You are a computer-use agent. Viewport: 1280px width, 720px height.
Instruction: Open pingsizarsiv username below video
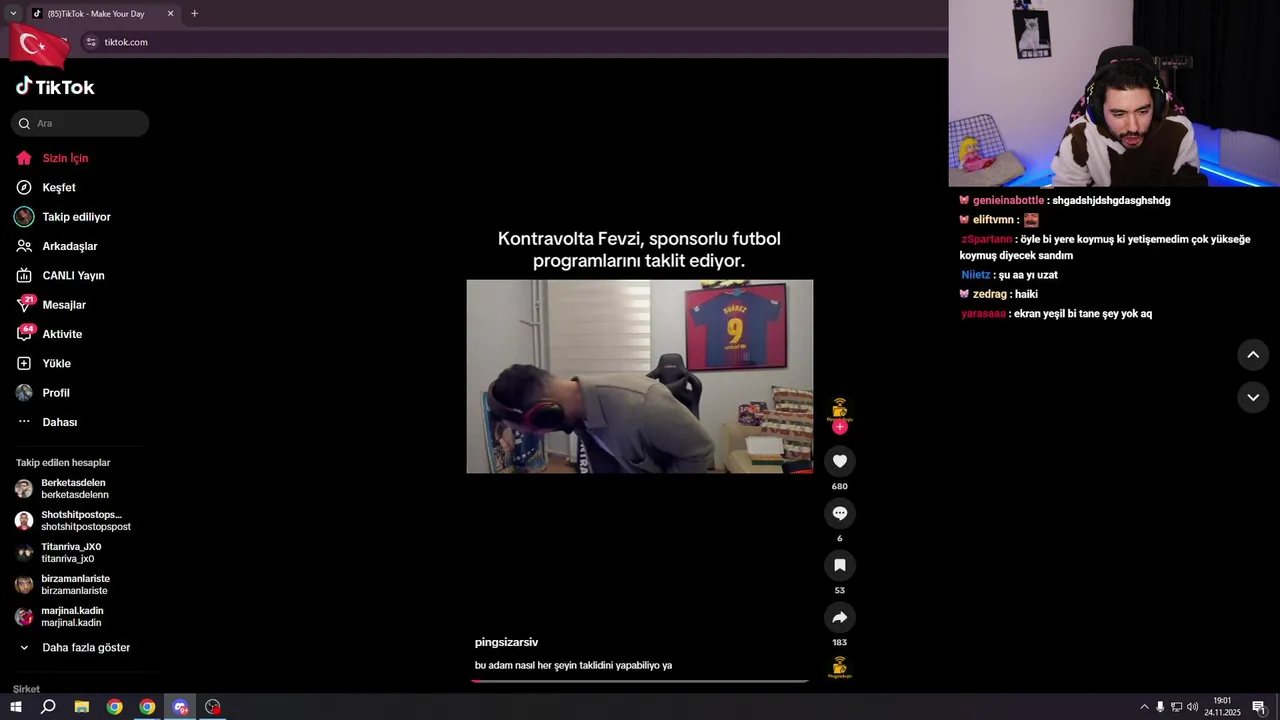coord(506,642)
